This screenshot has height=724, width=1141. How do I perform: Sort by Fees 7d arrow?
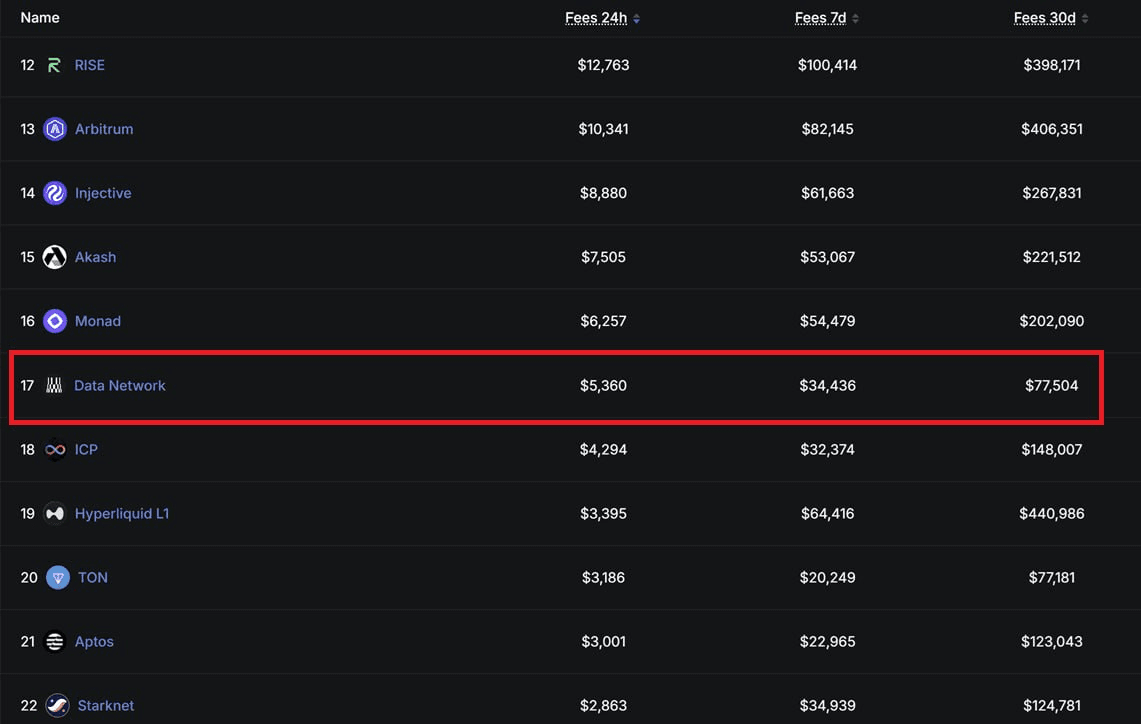[856, 19]
